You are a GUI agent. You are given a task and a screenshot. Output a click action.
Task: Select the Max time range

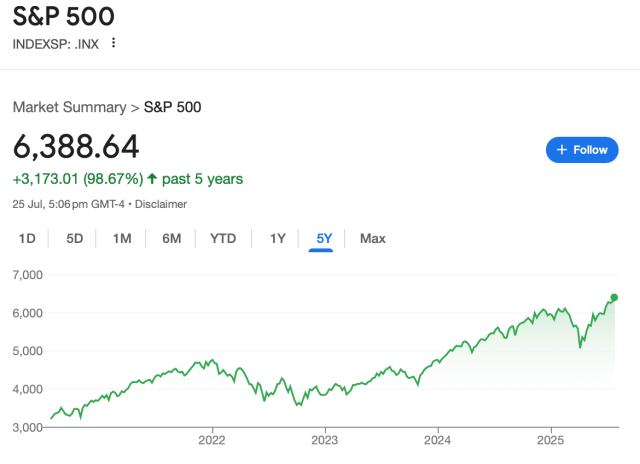(x=373, y=238)
